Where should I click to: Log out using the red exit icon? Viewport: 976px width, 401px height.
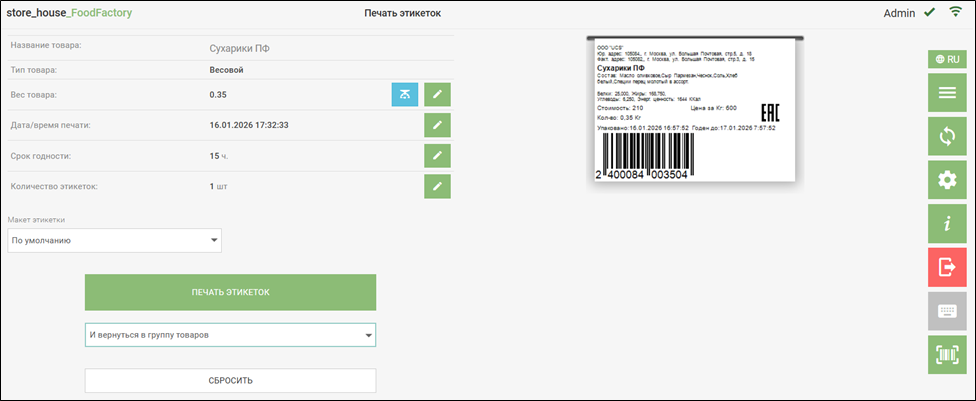(946, 267)
